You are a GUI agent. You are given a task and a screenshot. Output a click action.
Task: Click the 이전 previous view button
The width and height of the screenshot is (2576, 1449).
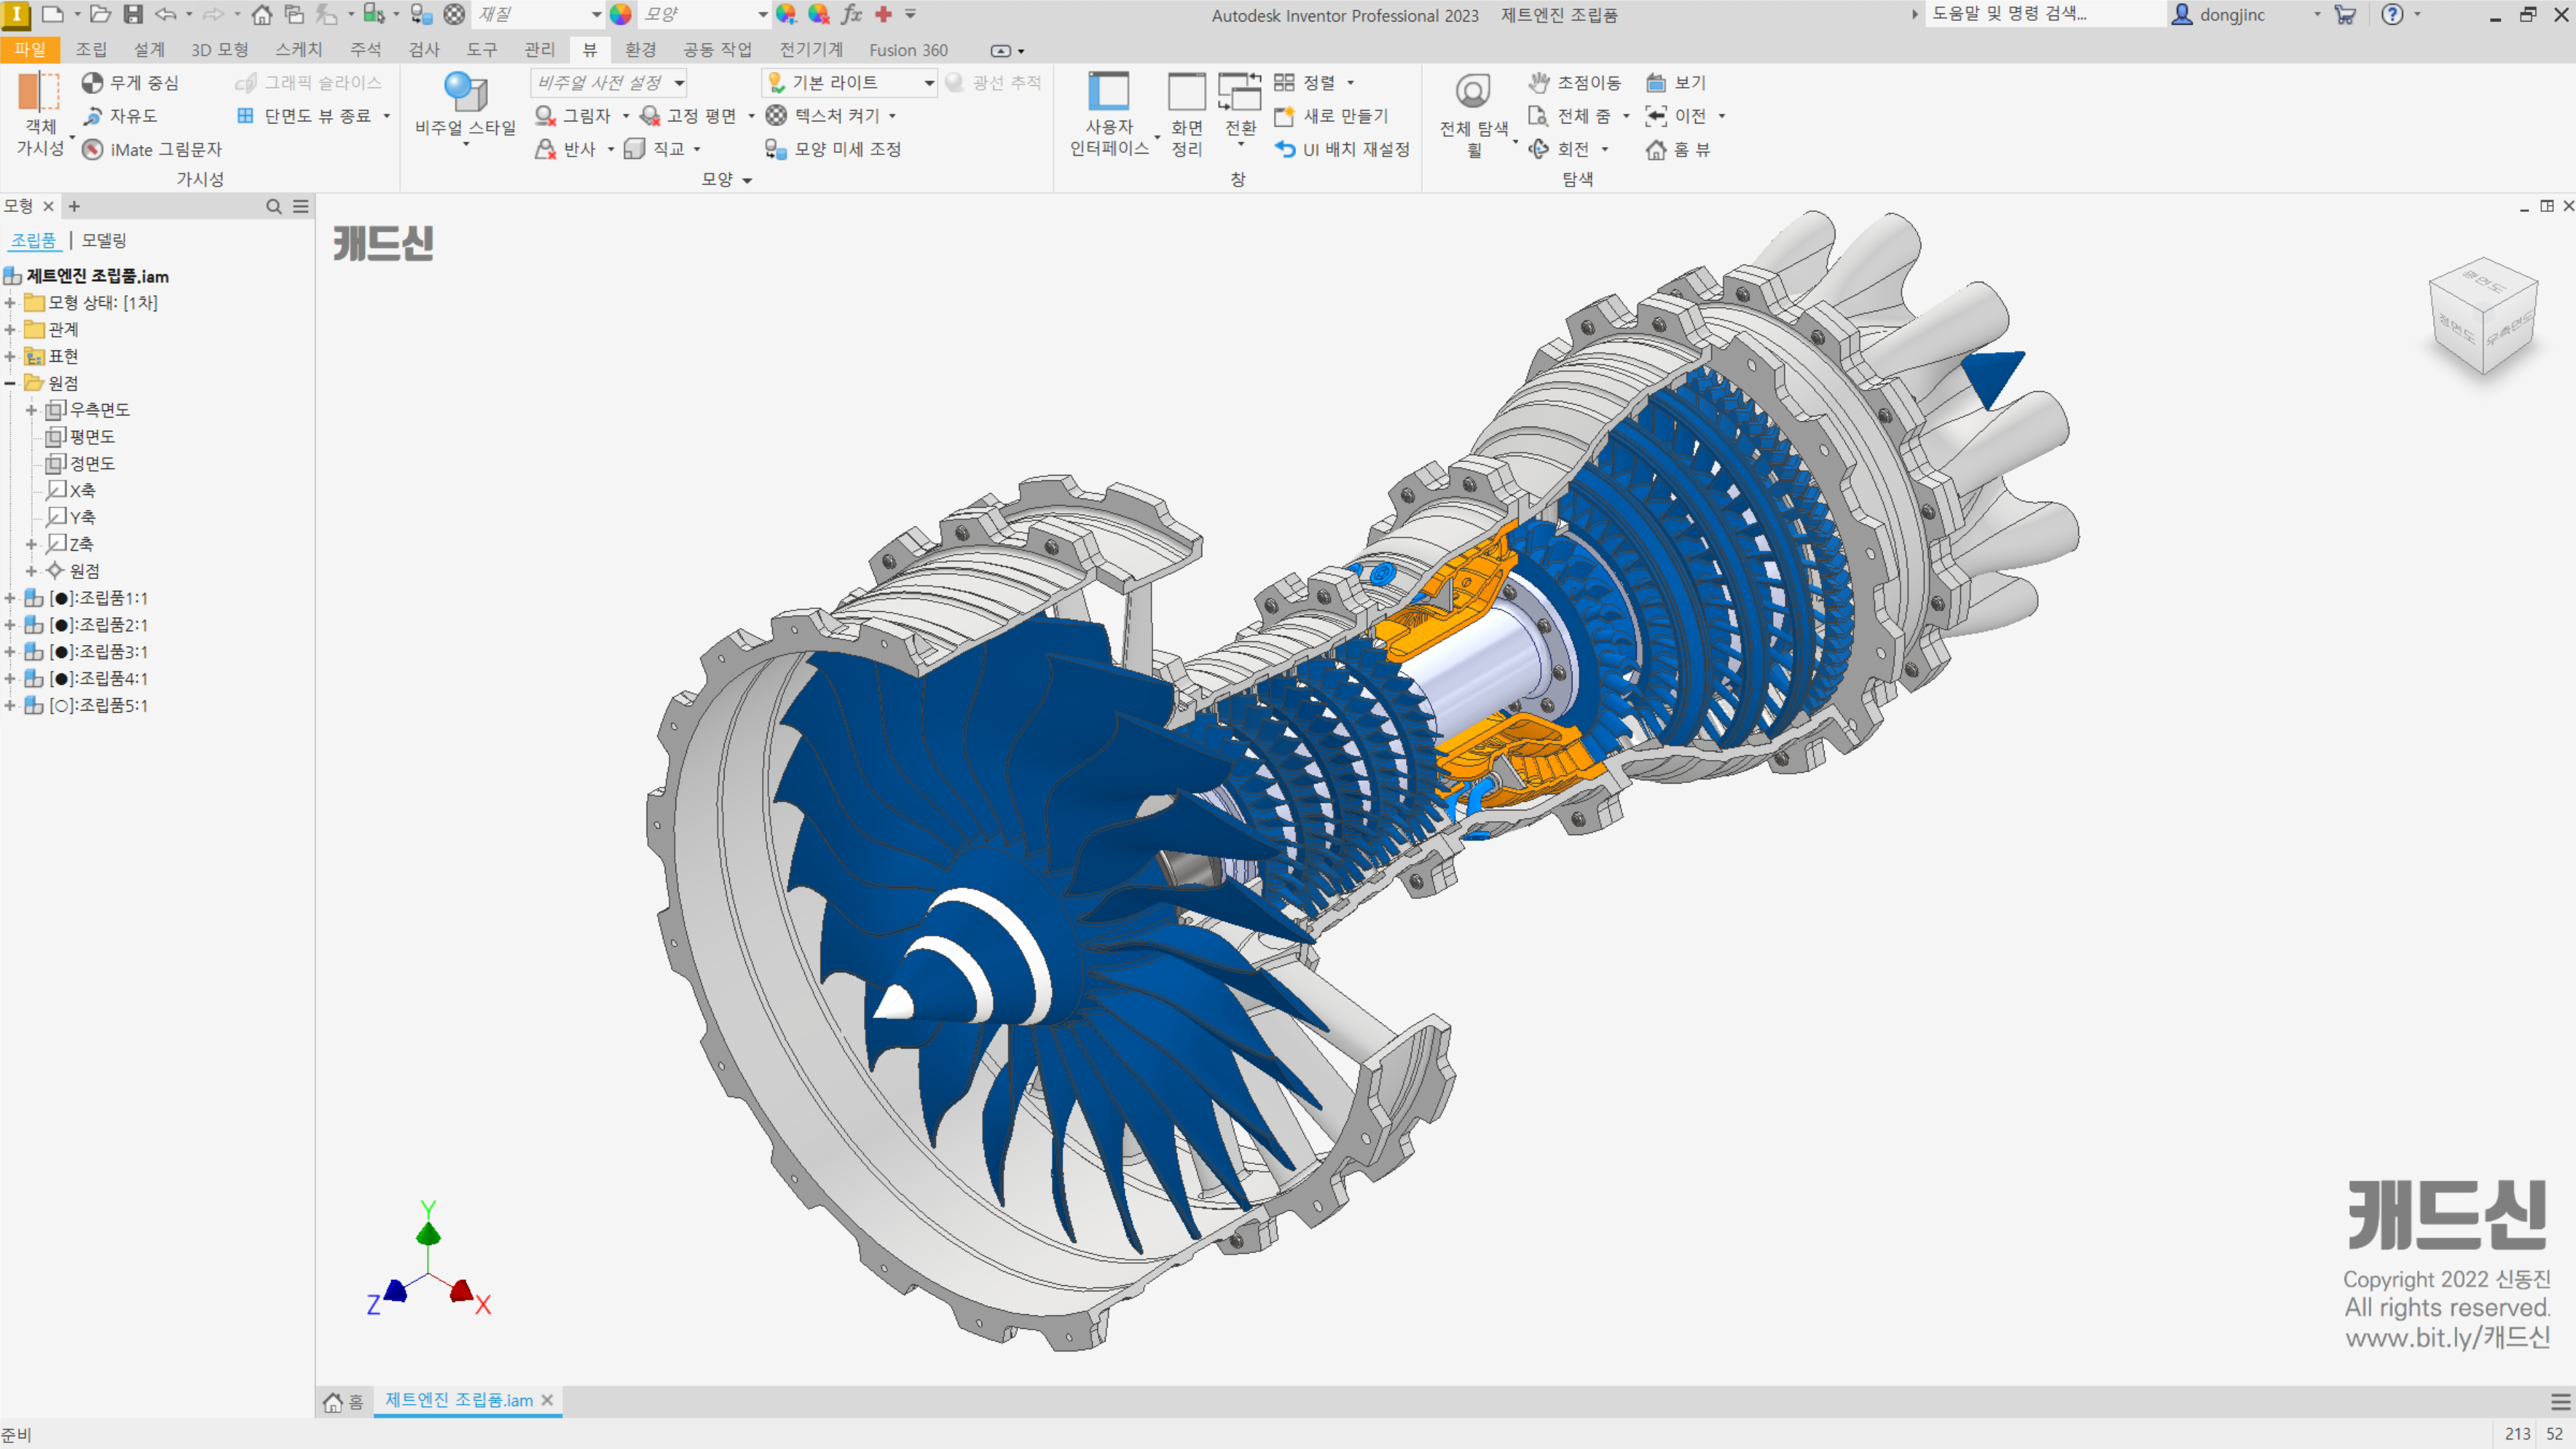[1677, 116]
